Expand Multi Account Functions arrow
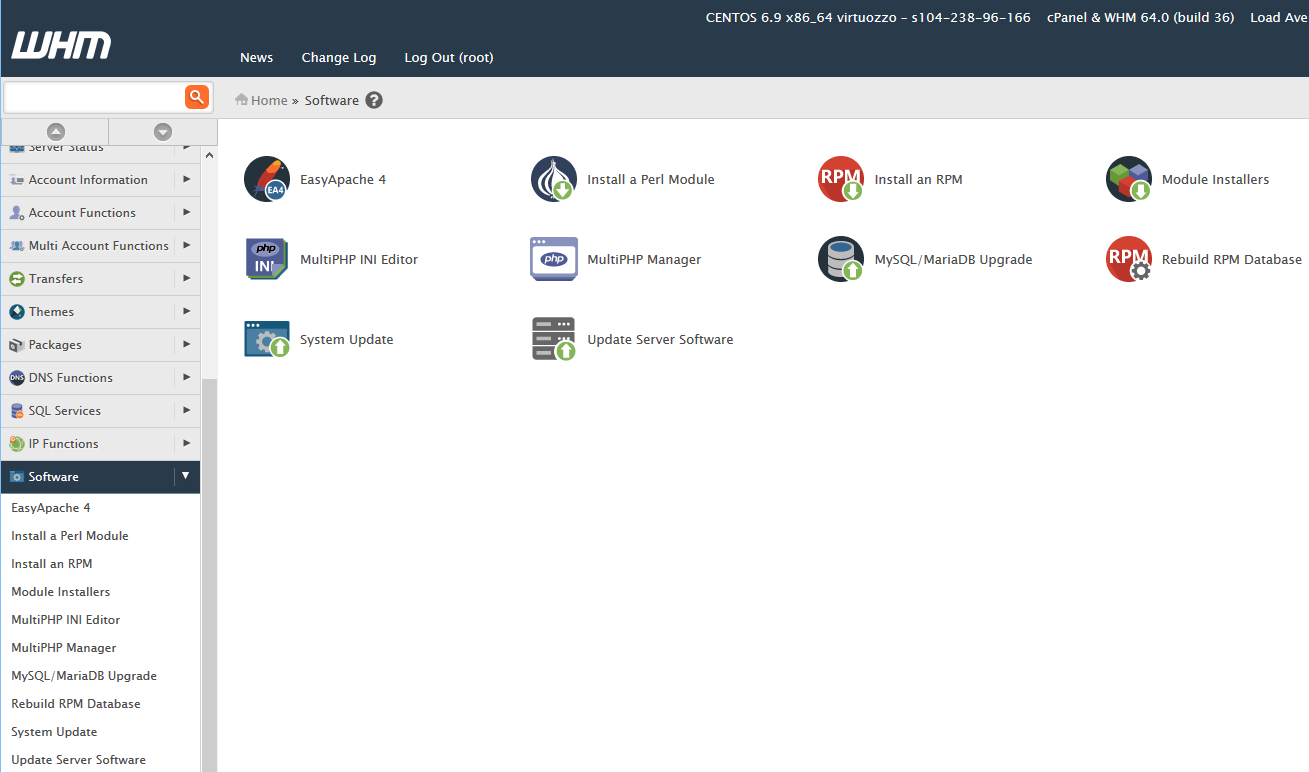The width and height of the screenshot is (1309, 772). pos(187,246)
